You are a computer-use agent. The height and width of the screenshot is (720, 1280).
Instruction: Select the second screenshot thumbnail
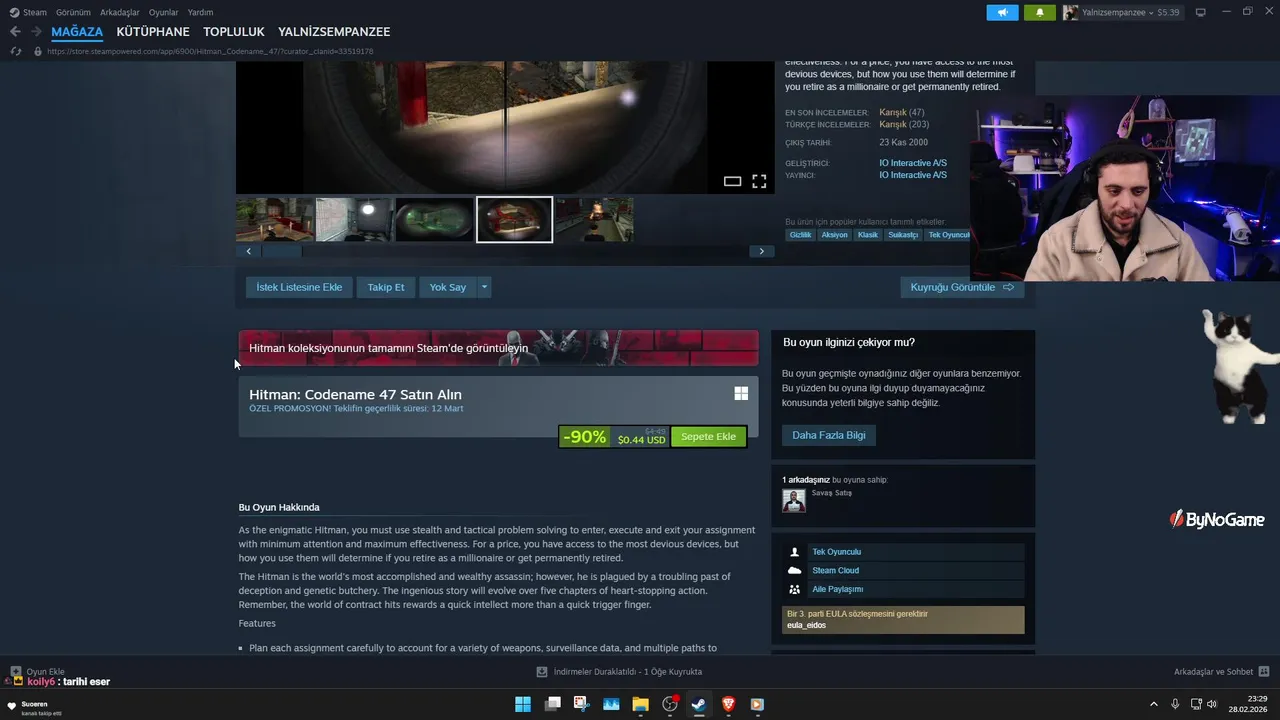(354, 220)
